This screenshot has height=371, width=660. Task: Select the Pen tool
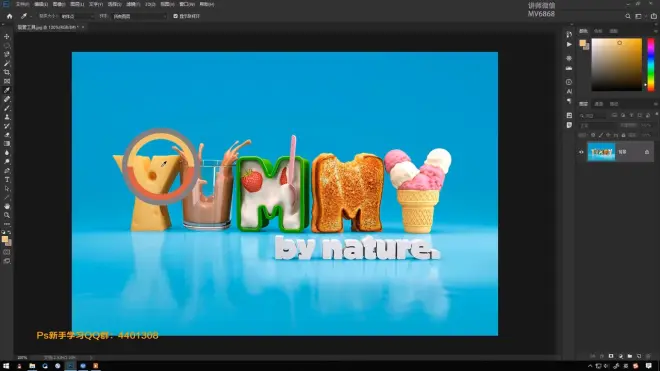point(7,171)
